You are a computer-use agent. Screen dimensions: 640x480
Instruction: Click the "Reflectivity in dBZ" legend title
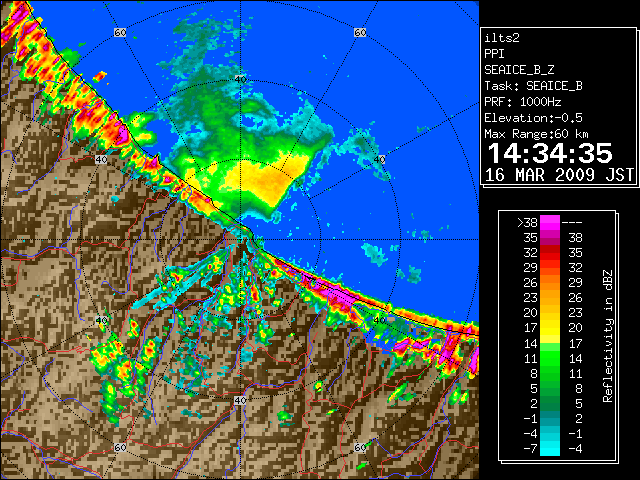[x=607, y=336]
